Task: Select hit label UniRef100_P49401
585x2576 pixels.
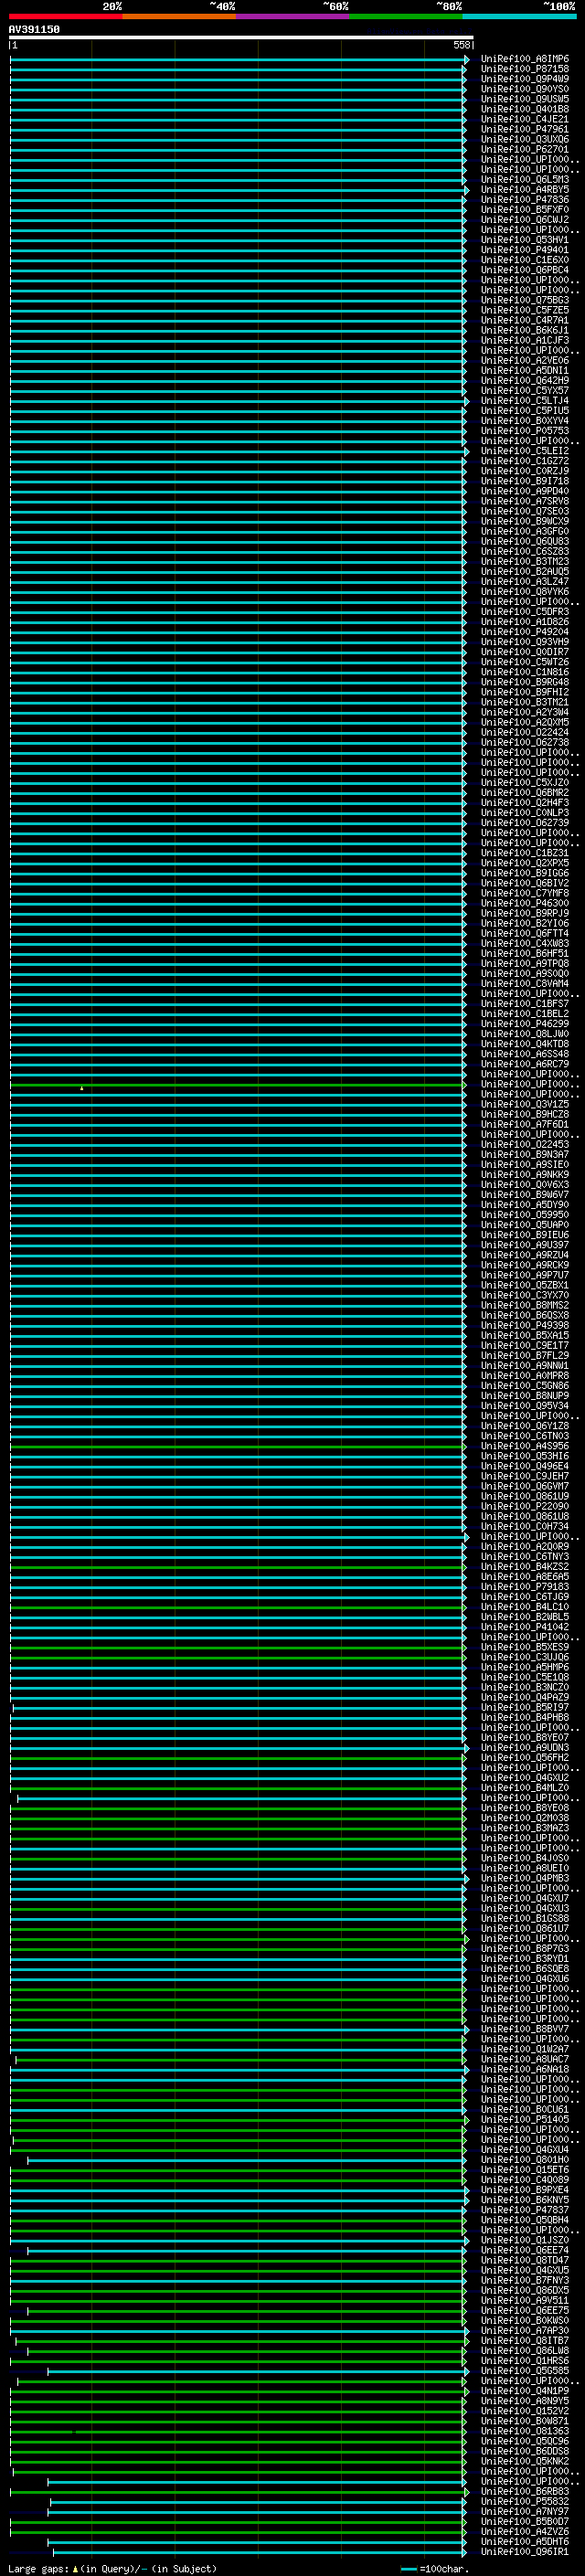Action: (x=524, y=250)
